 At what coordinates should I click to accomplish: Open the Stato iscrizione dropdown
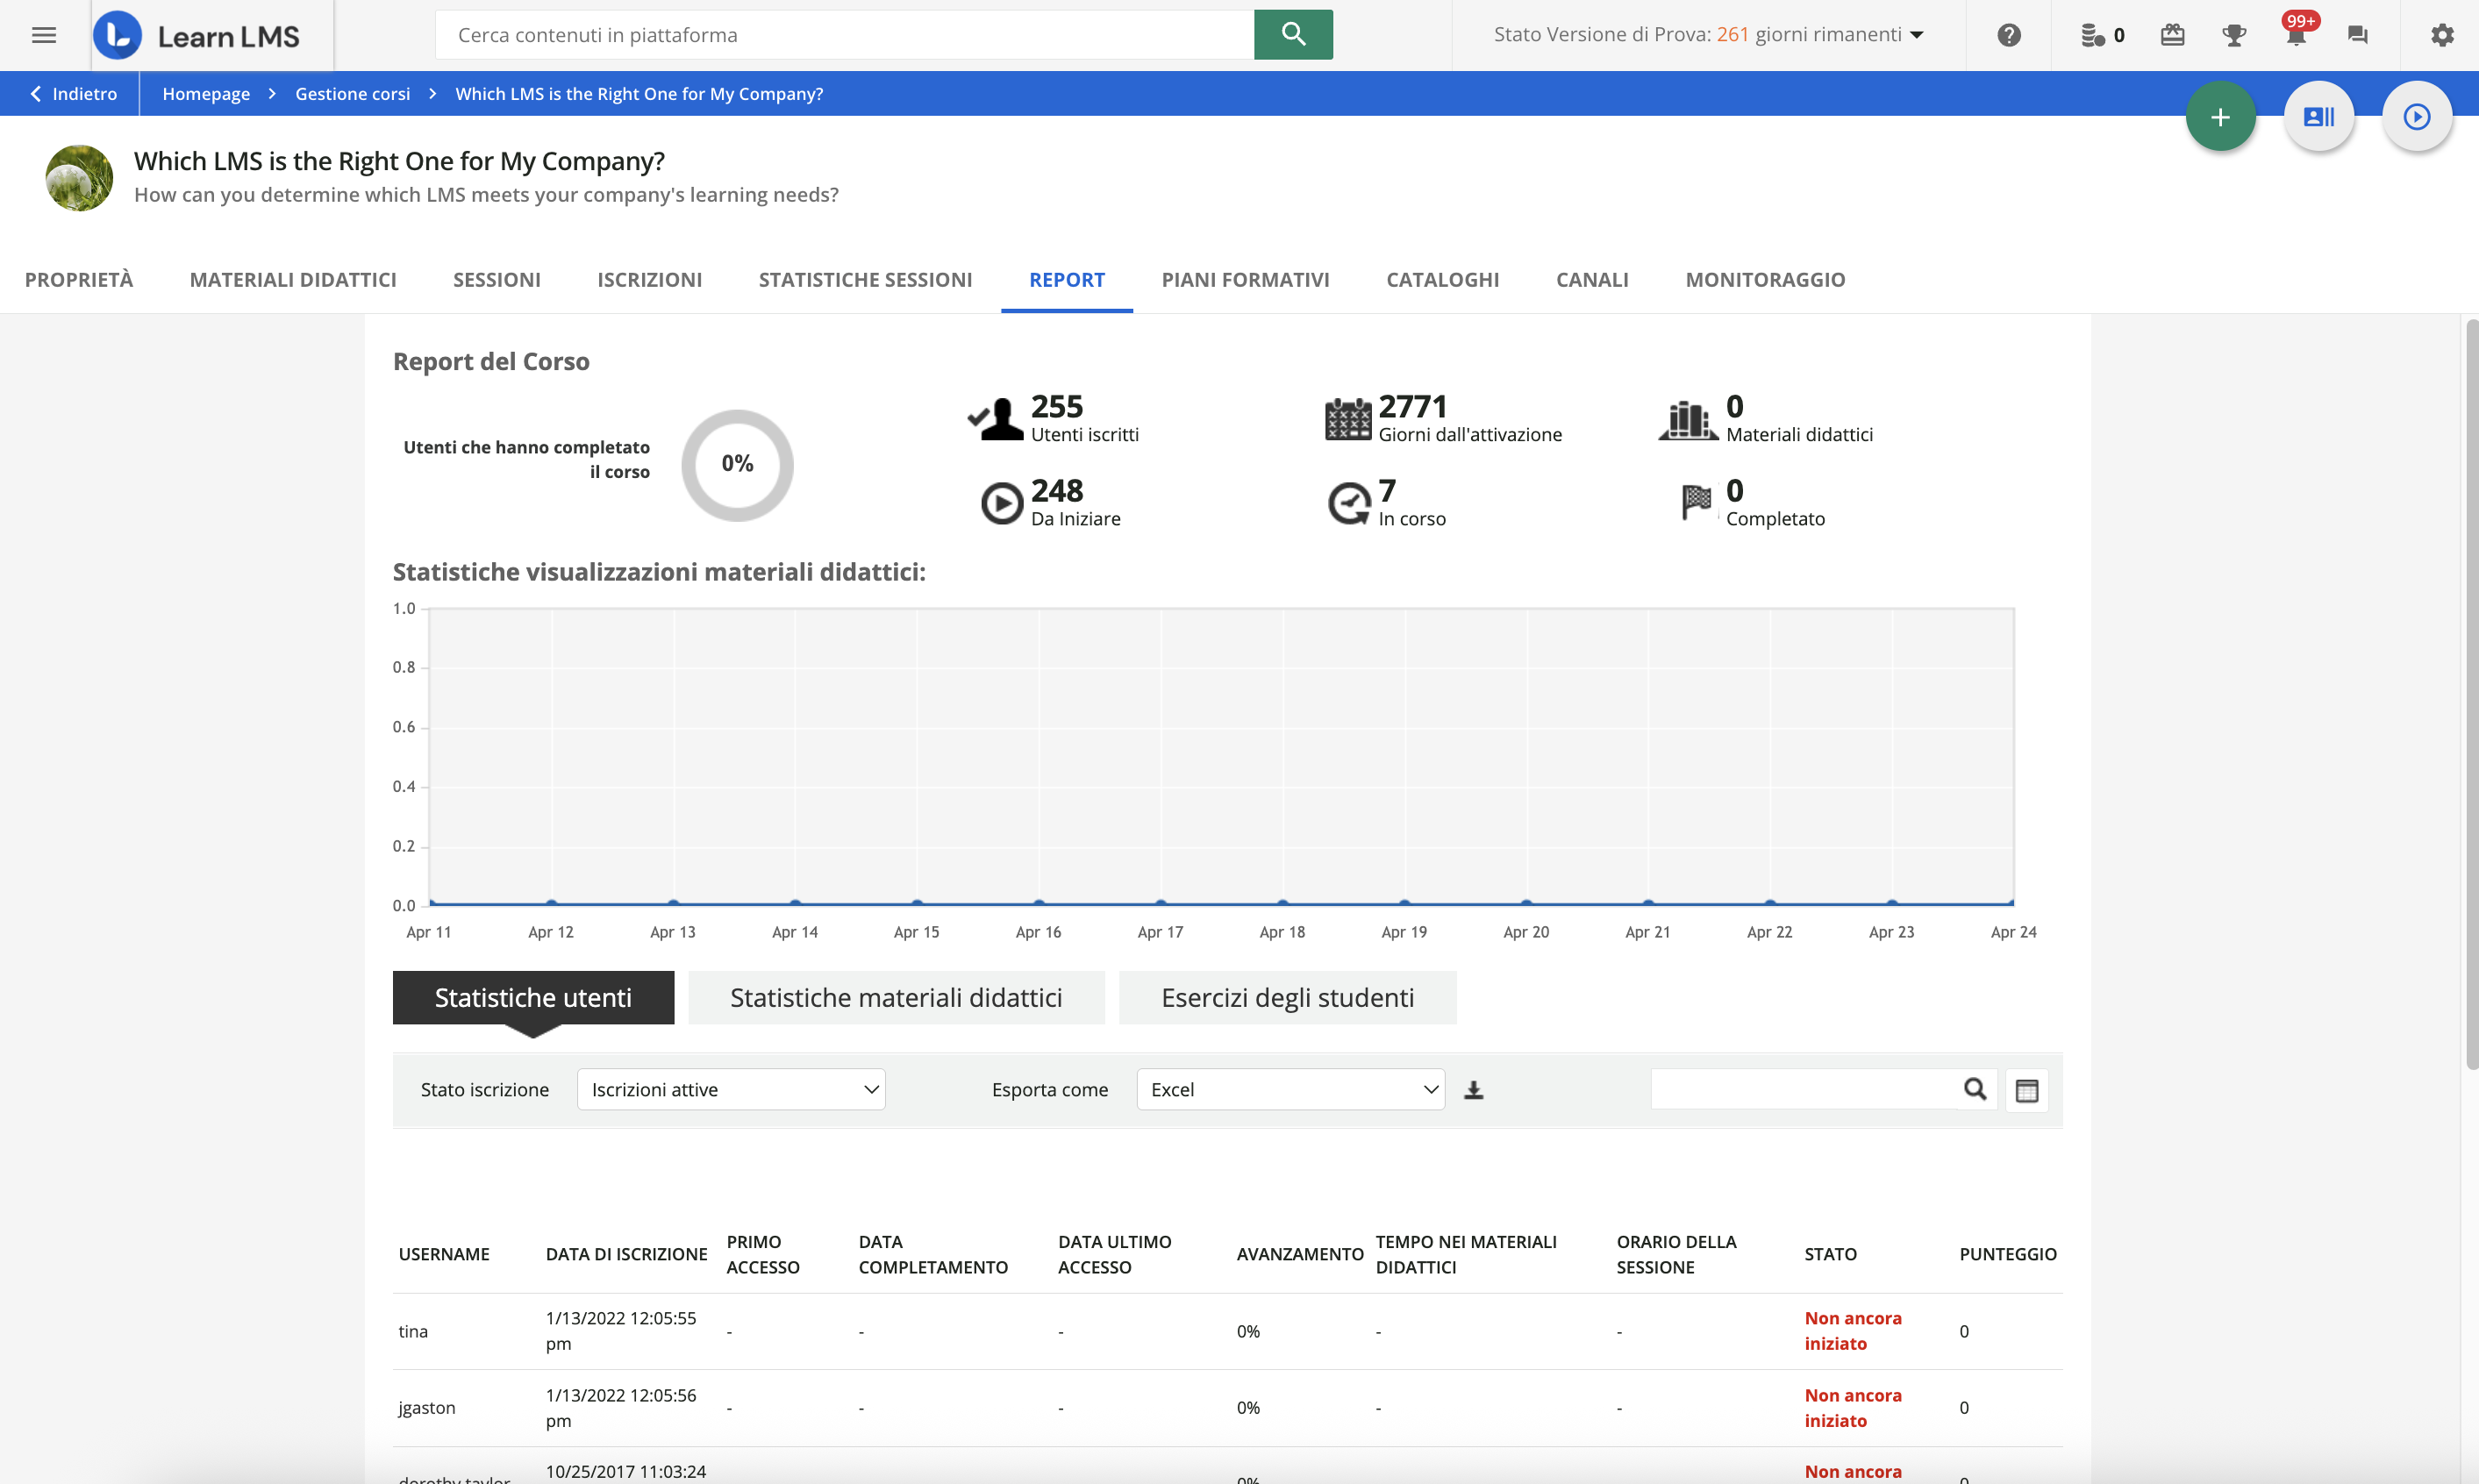point(731,1090)
